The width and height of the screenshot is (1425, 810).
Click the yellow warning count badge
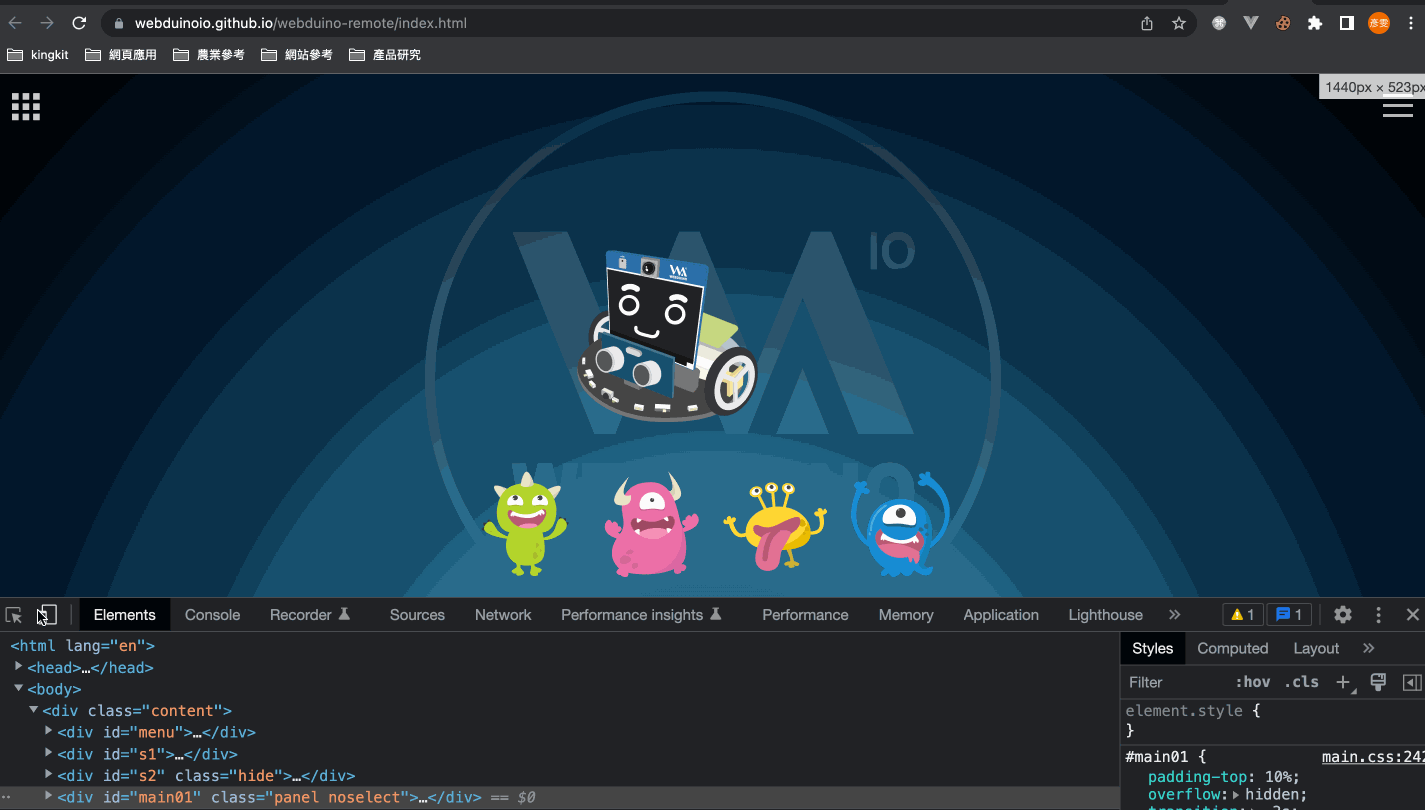click(x=1243, y=615)
